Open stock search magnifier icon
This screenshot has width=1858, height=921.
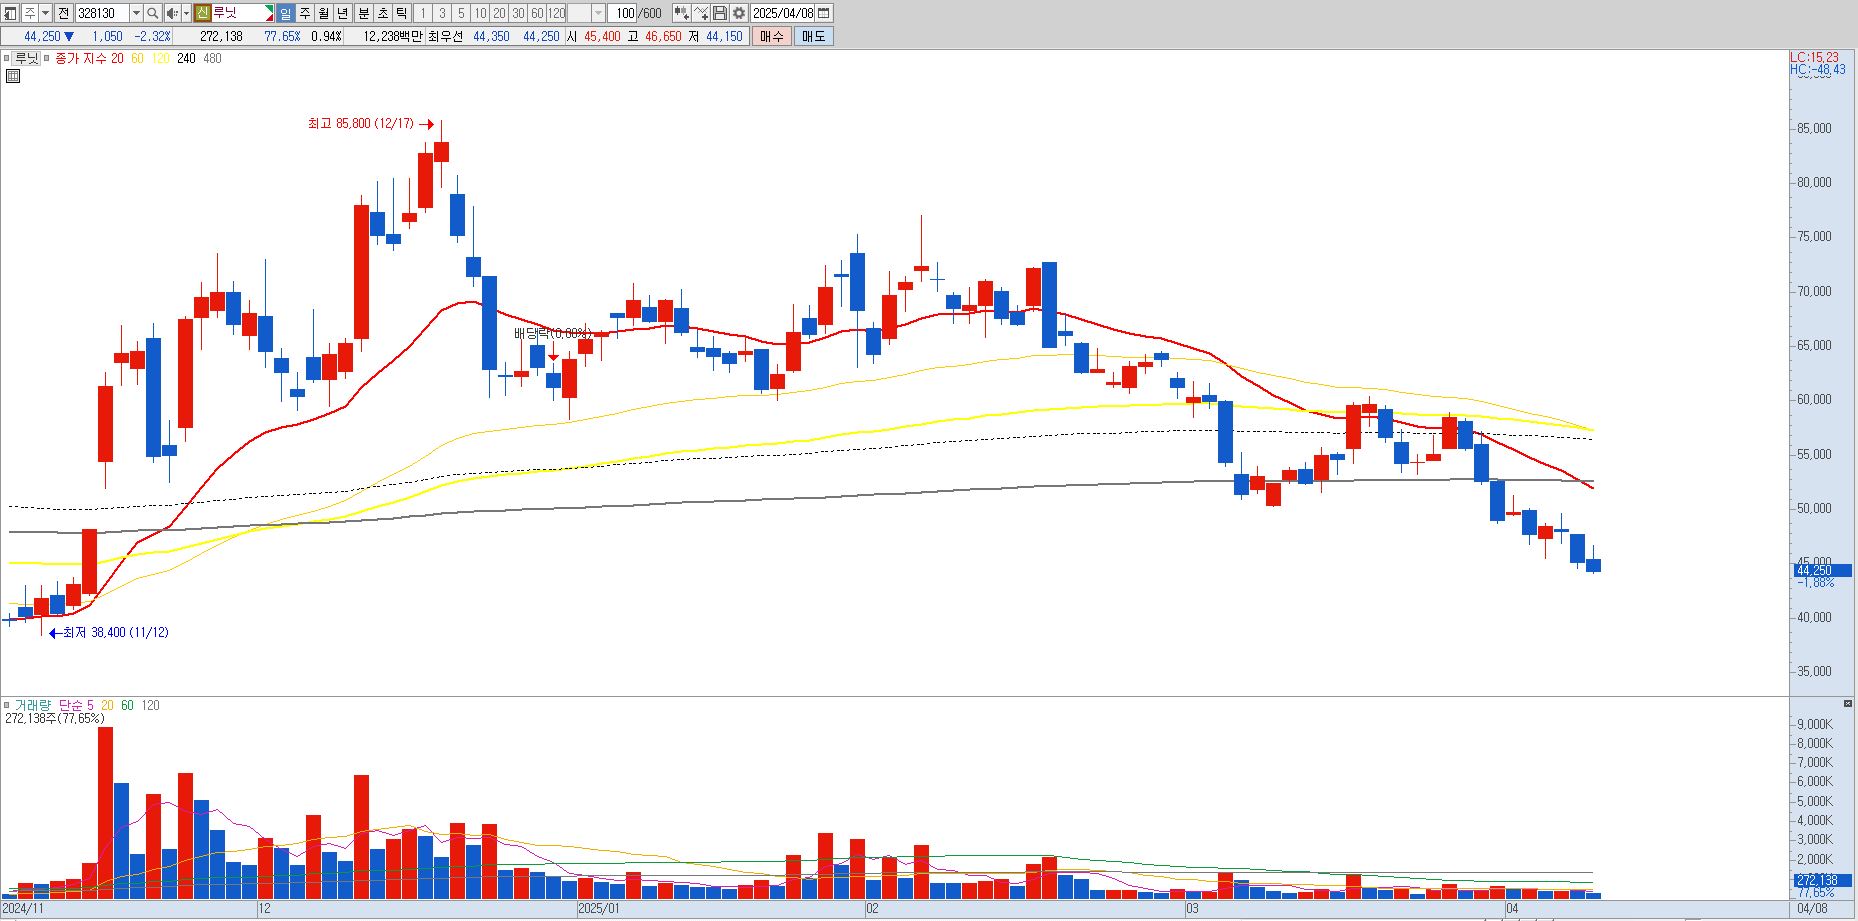pyautogui.click(x=153, y=13)
